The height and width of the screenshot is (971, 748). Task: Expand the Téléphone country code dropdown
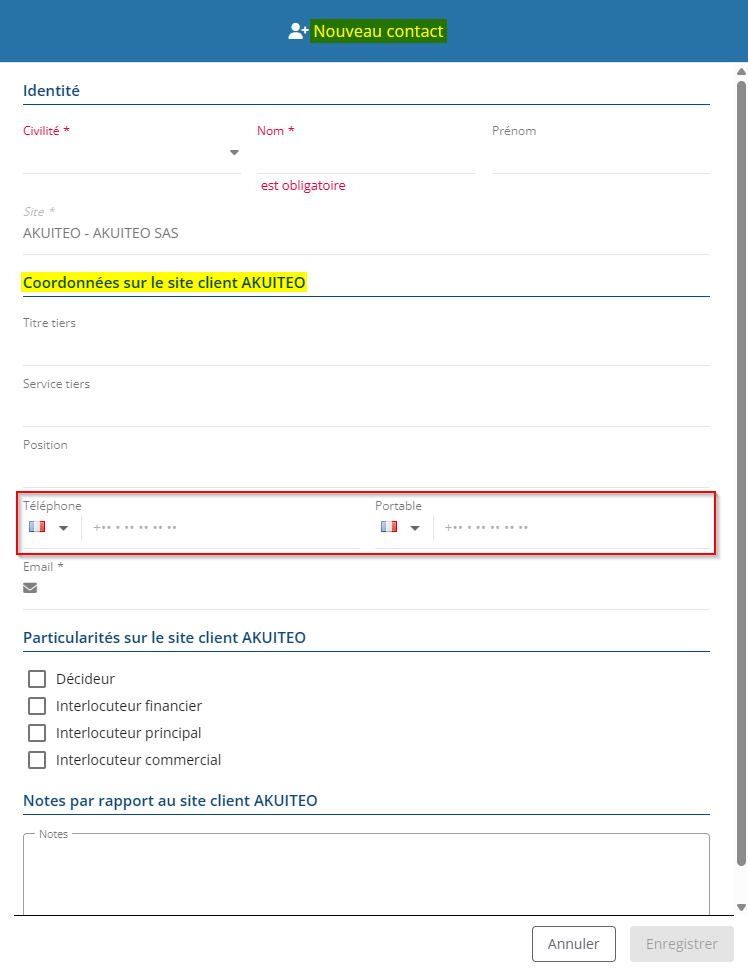63,528
